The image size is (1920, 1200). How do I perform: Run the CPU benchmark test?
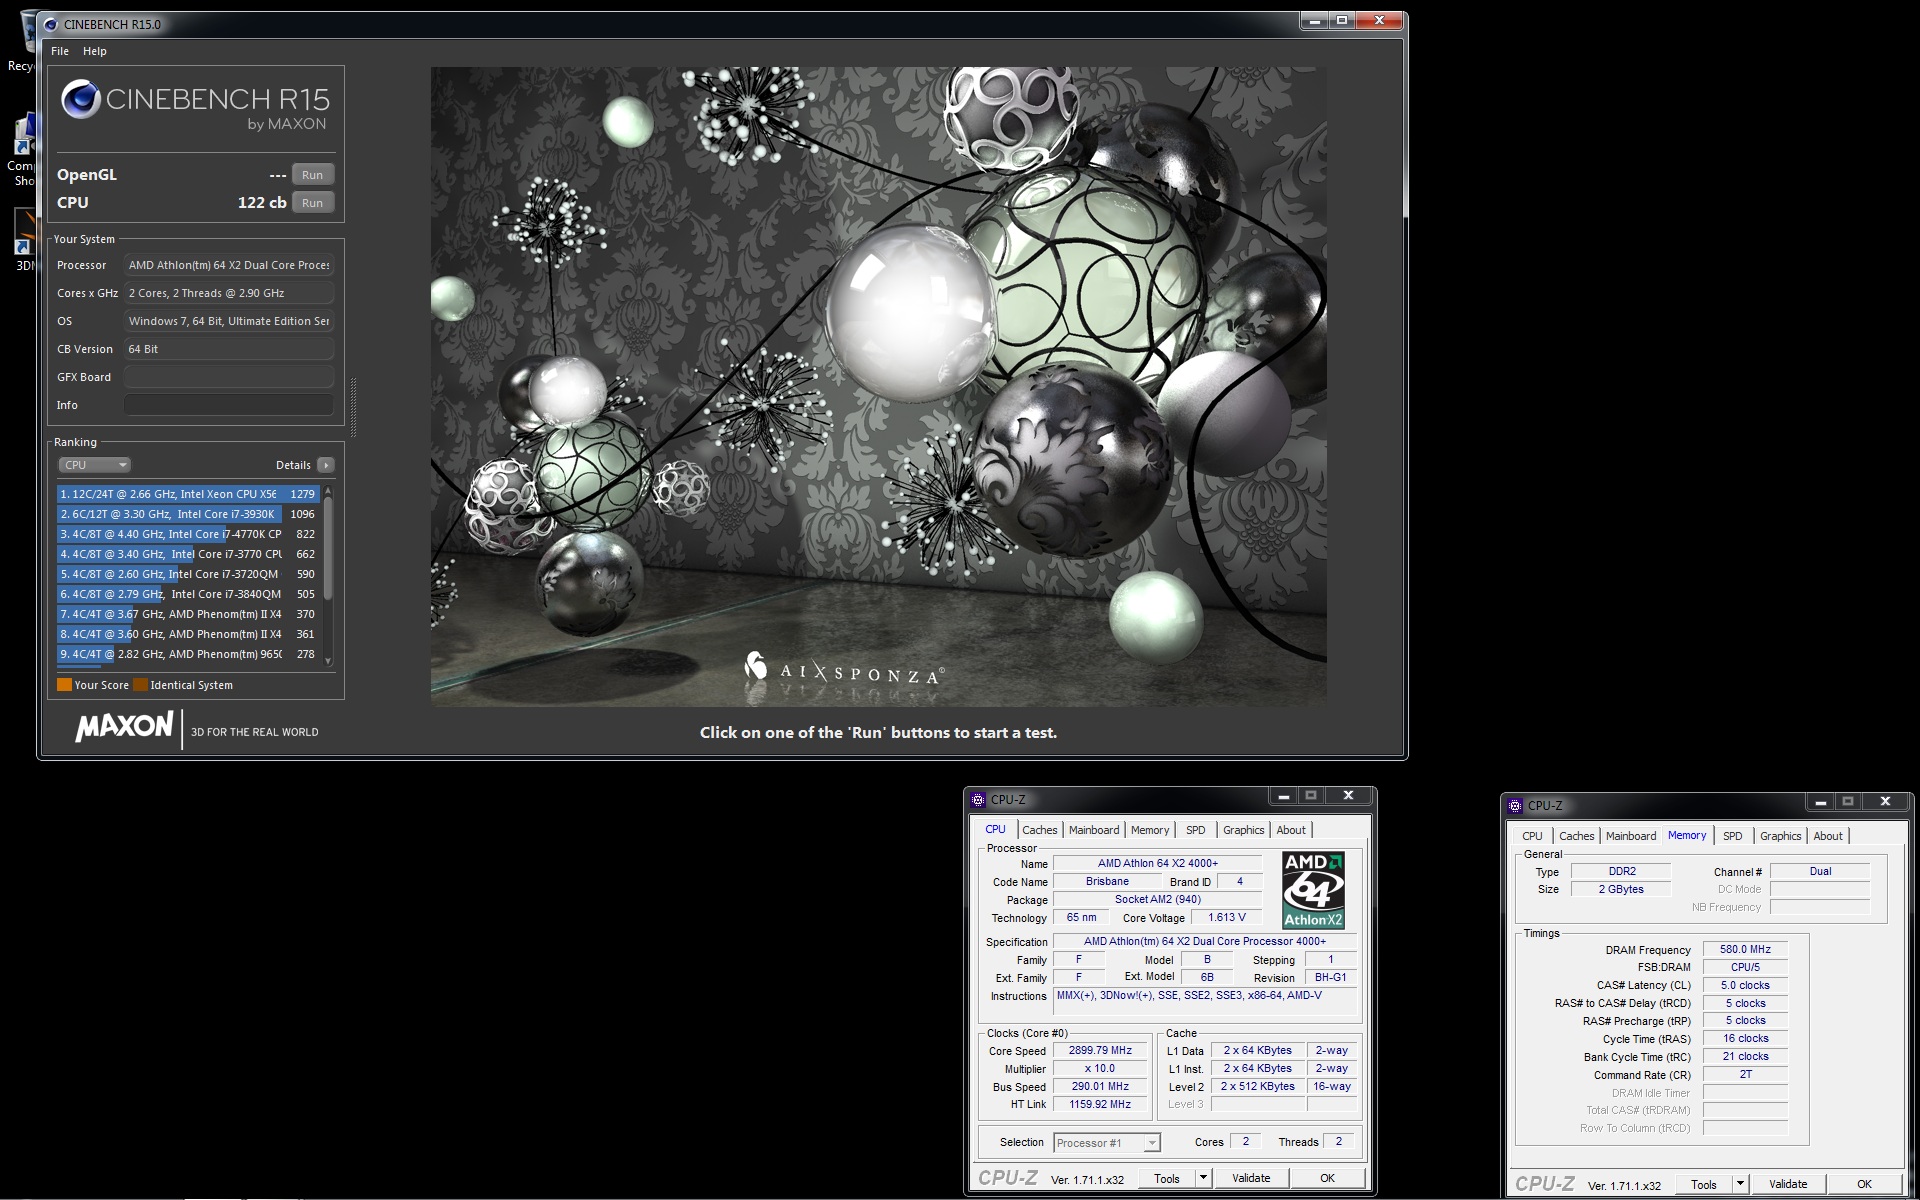click(312, 203)
